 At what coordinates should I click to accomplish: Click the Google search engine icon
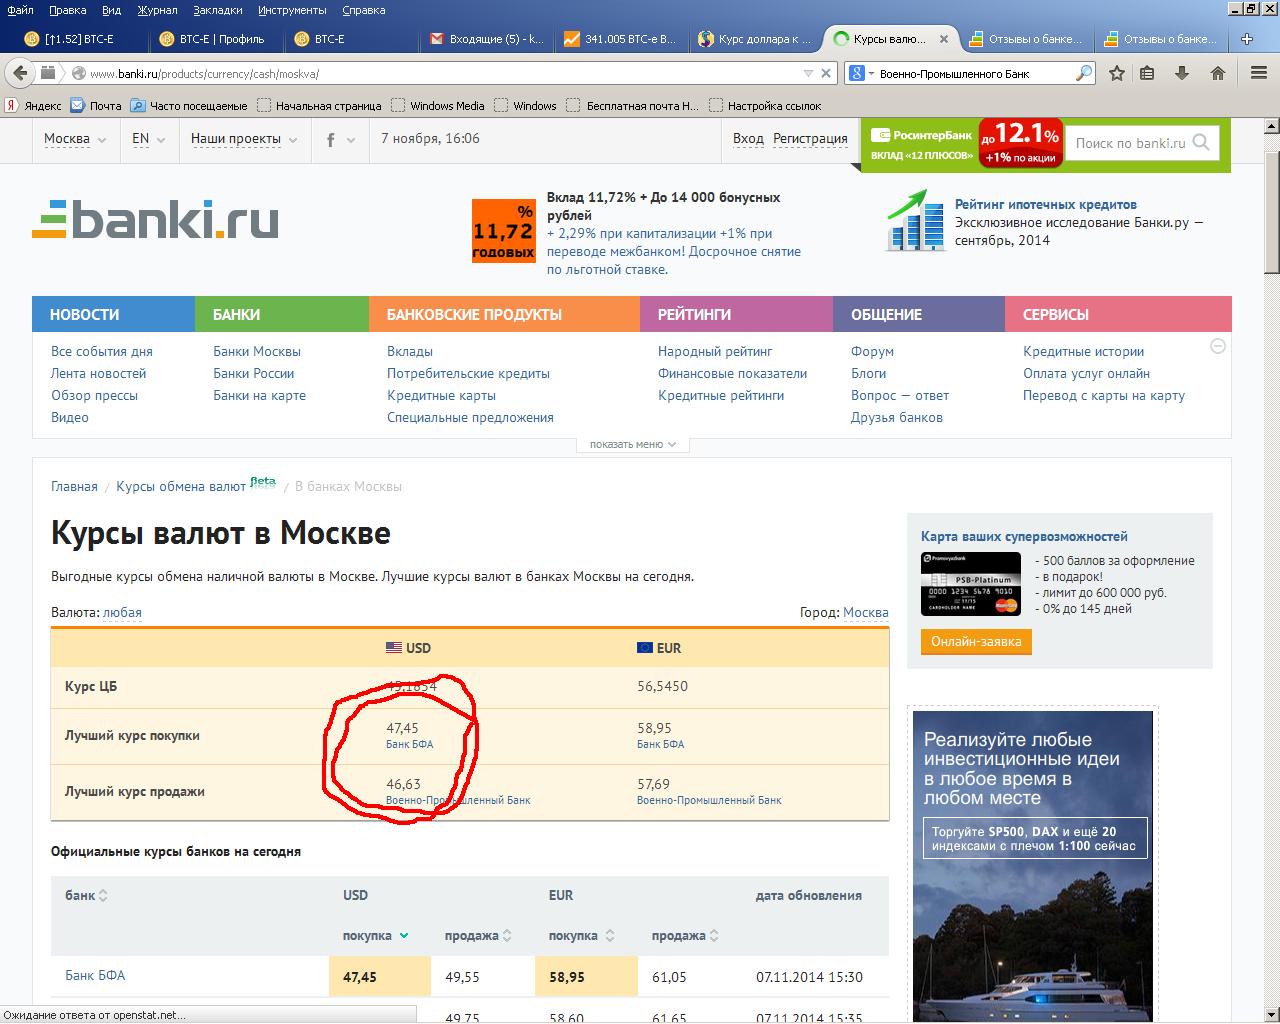pos(857,73)
